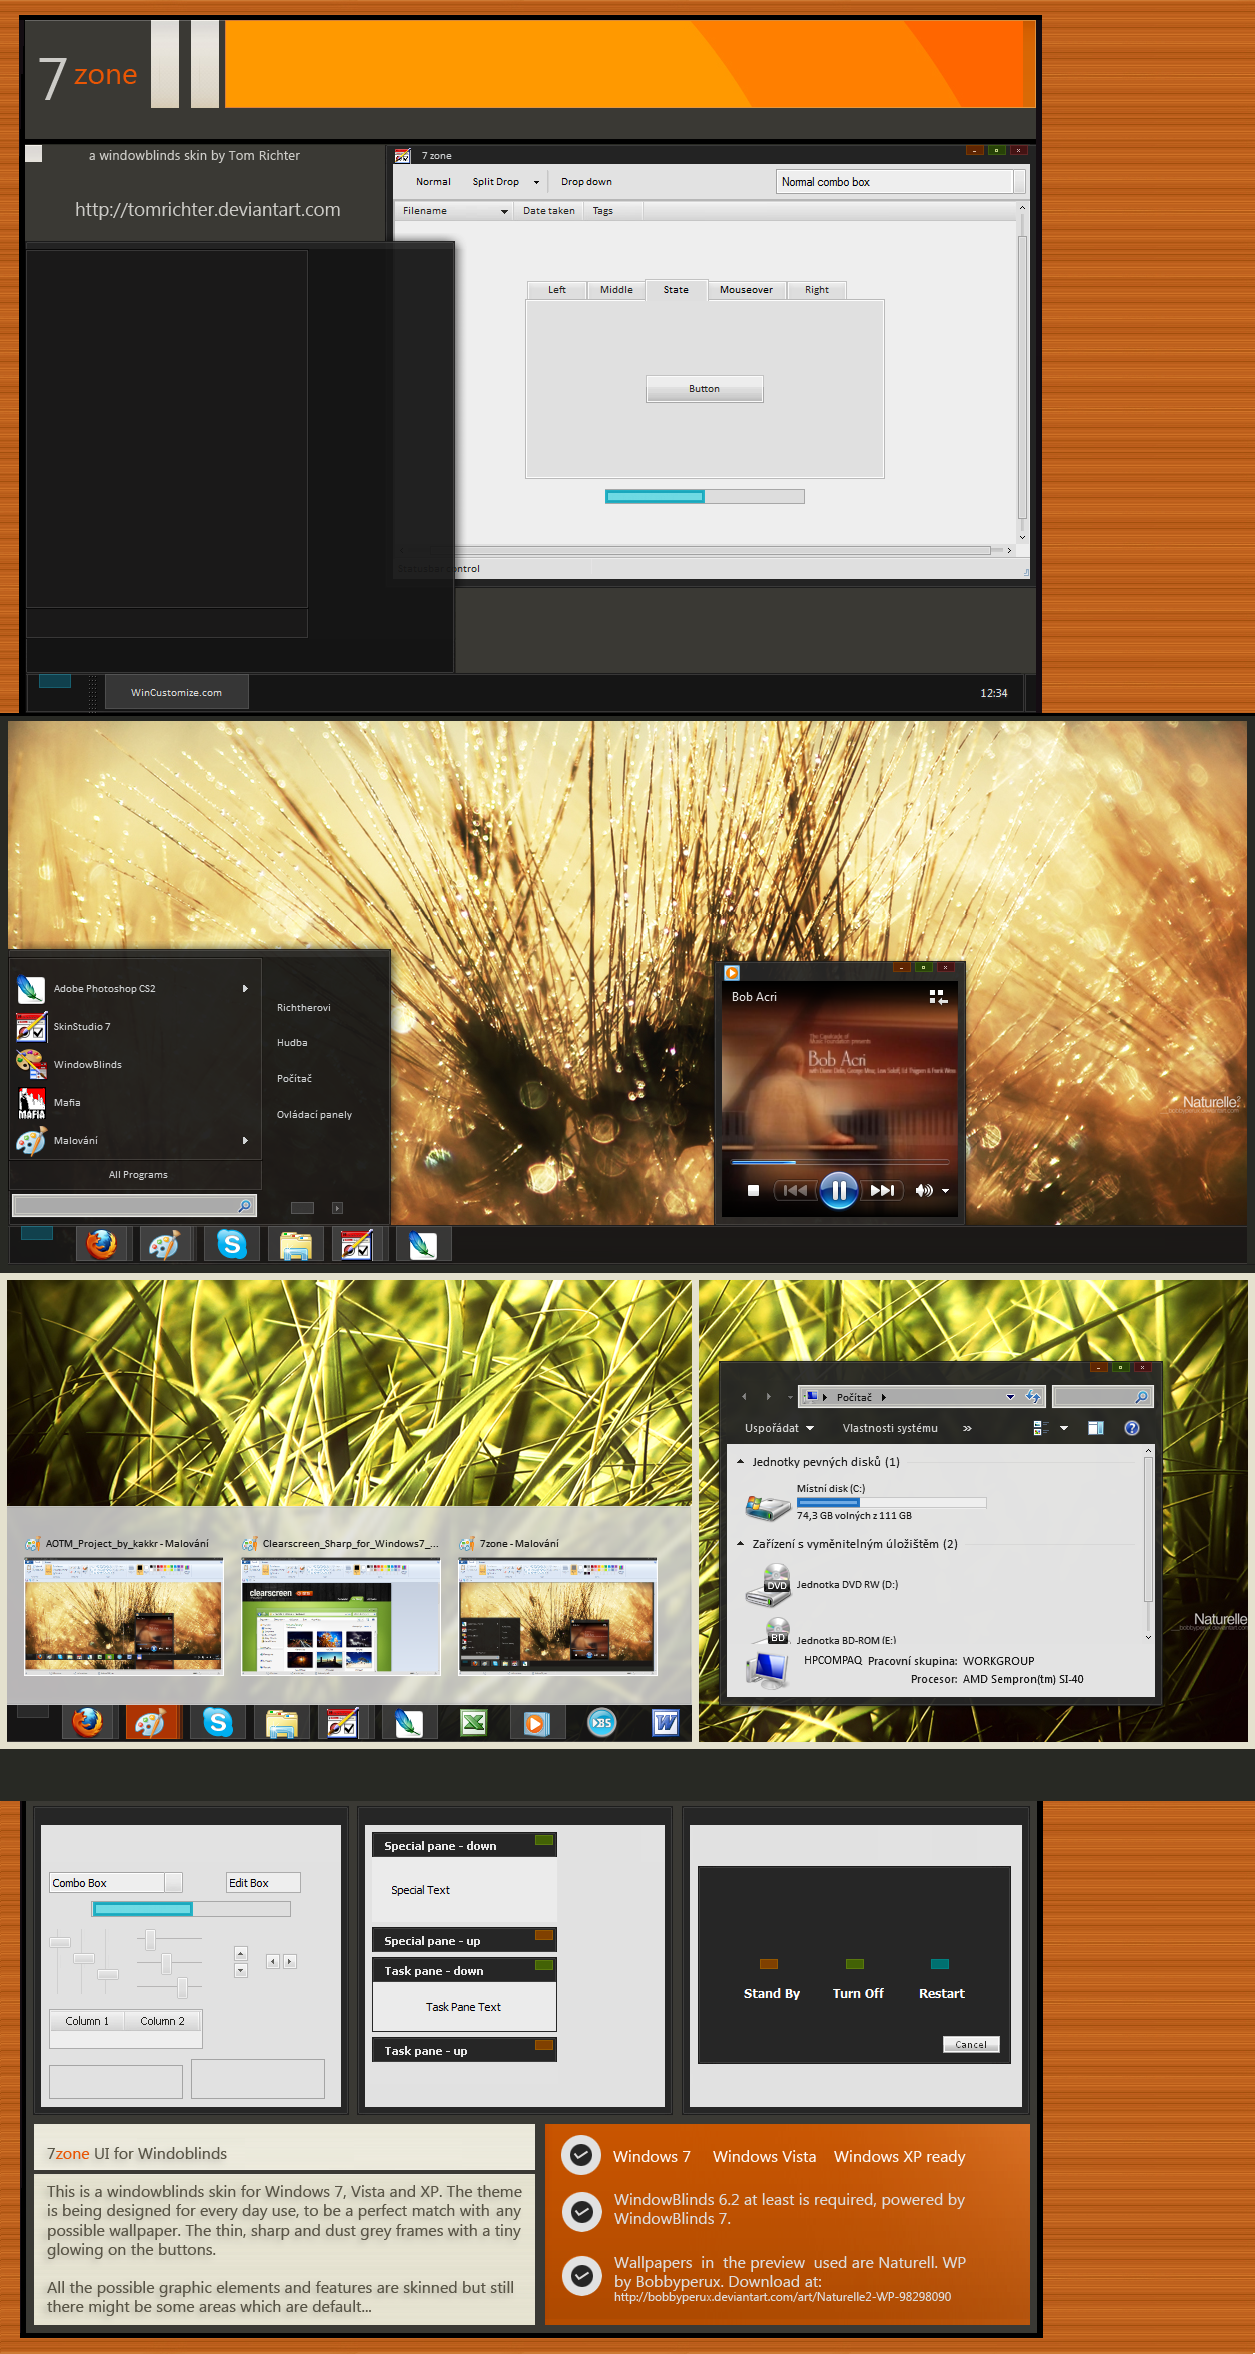Switch to library icon in media player
Screen dimensions: 1255x2354
pyautogui.click(x=938, y=997)
